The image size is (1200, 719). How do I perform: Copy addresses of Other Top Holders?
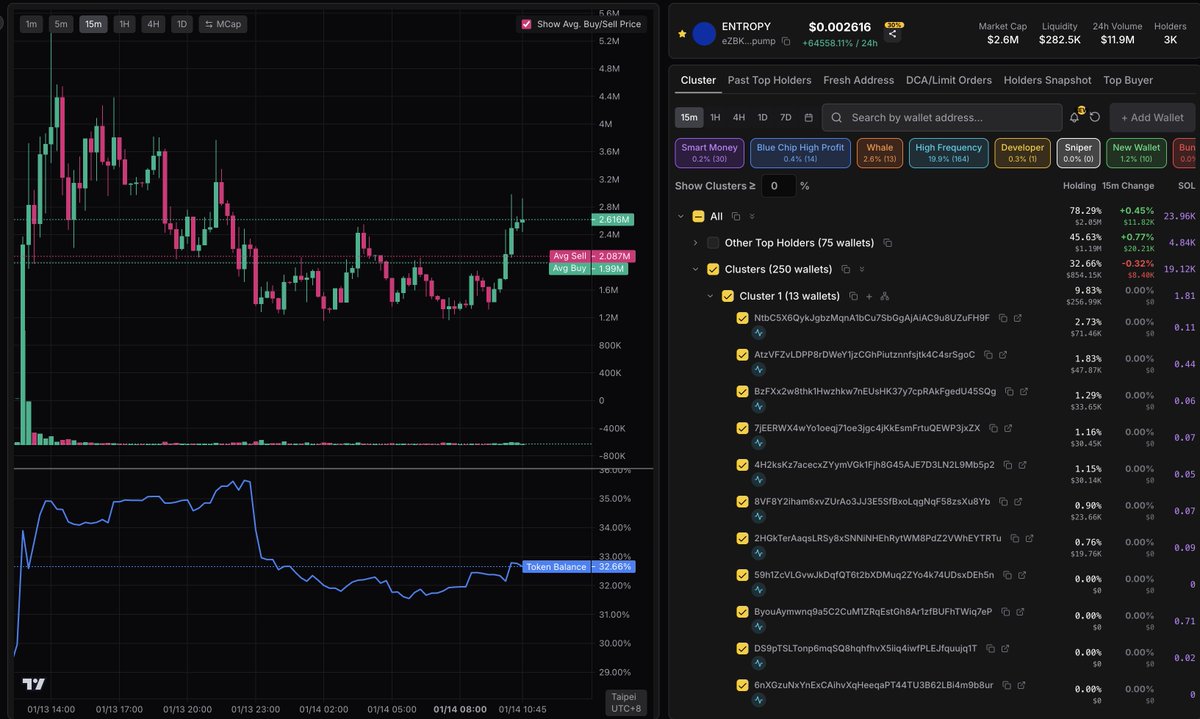click(x=887, y=243)
